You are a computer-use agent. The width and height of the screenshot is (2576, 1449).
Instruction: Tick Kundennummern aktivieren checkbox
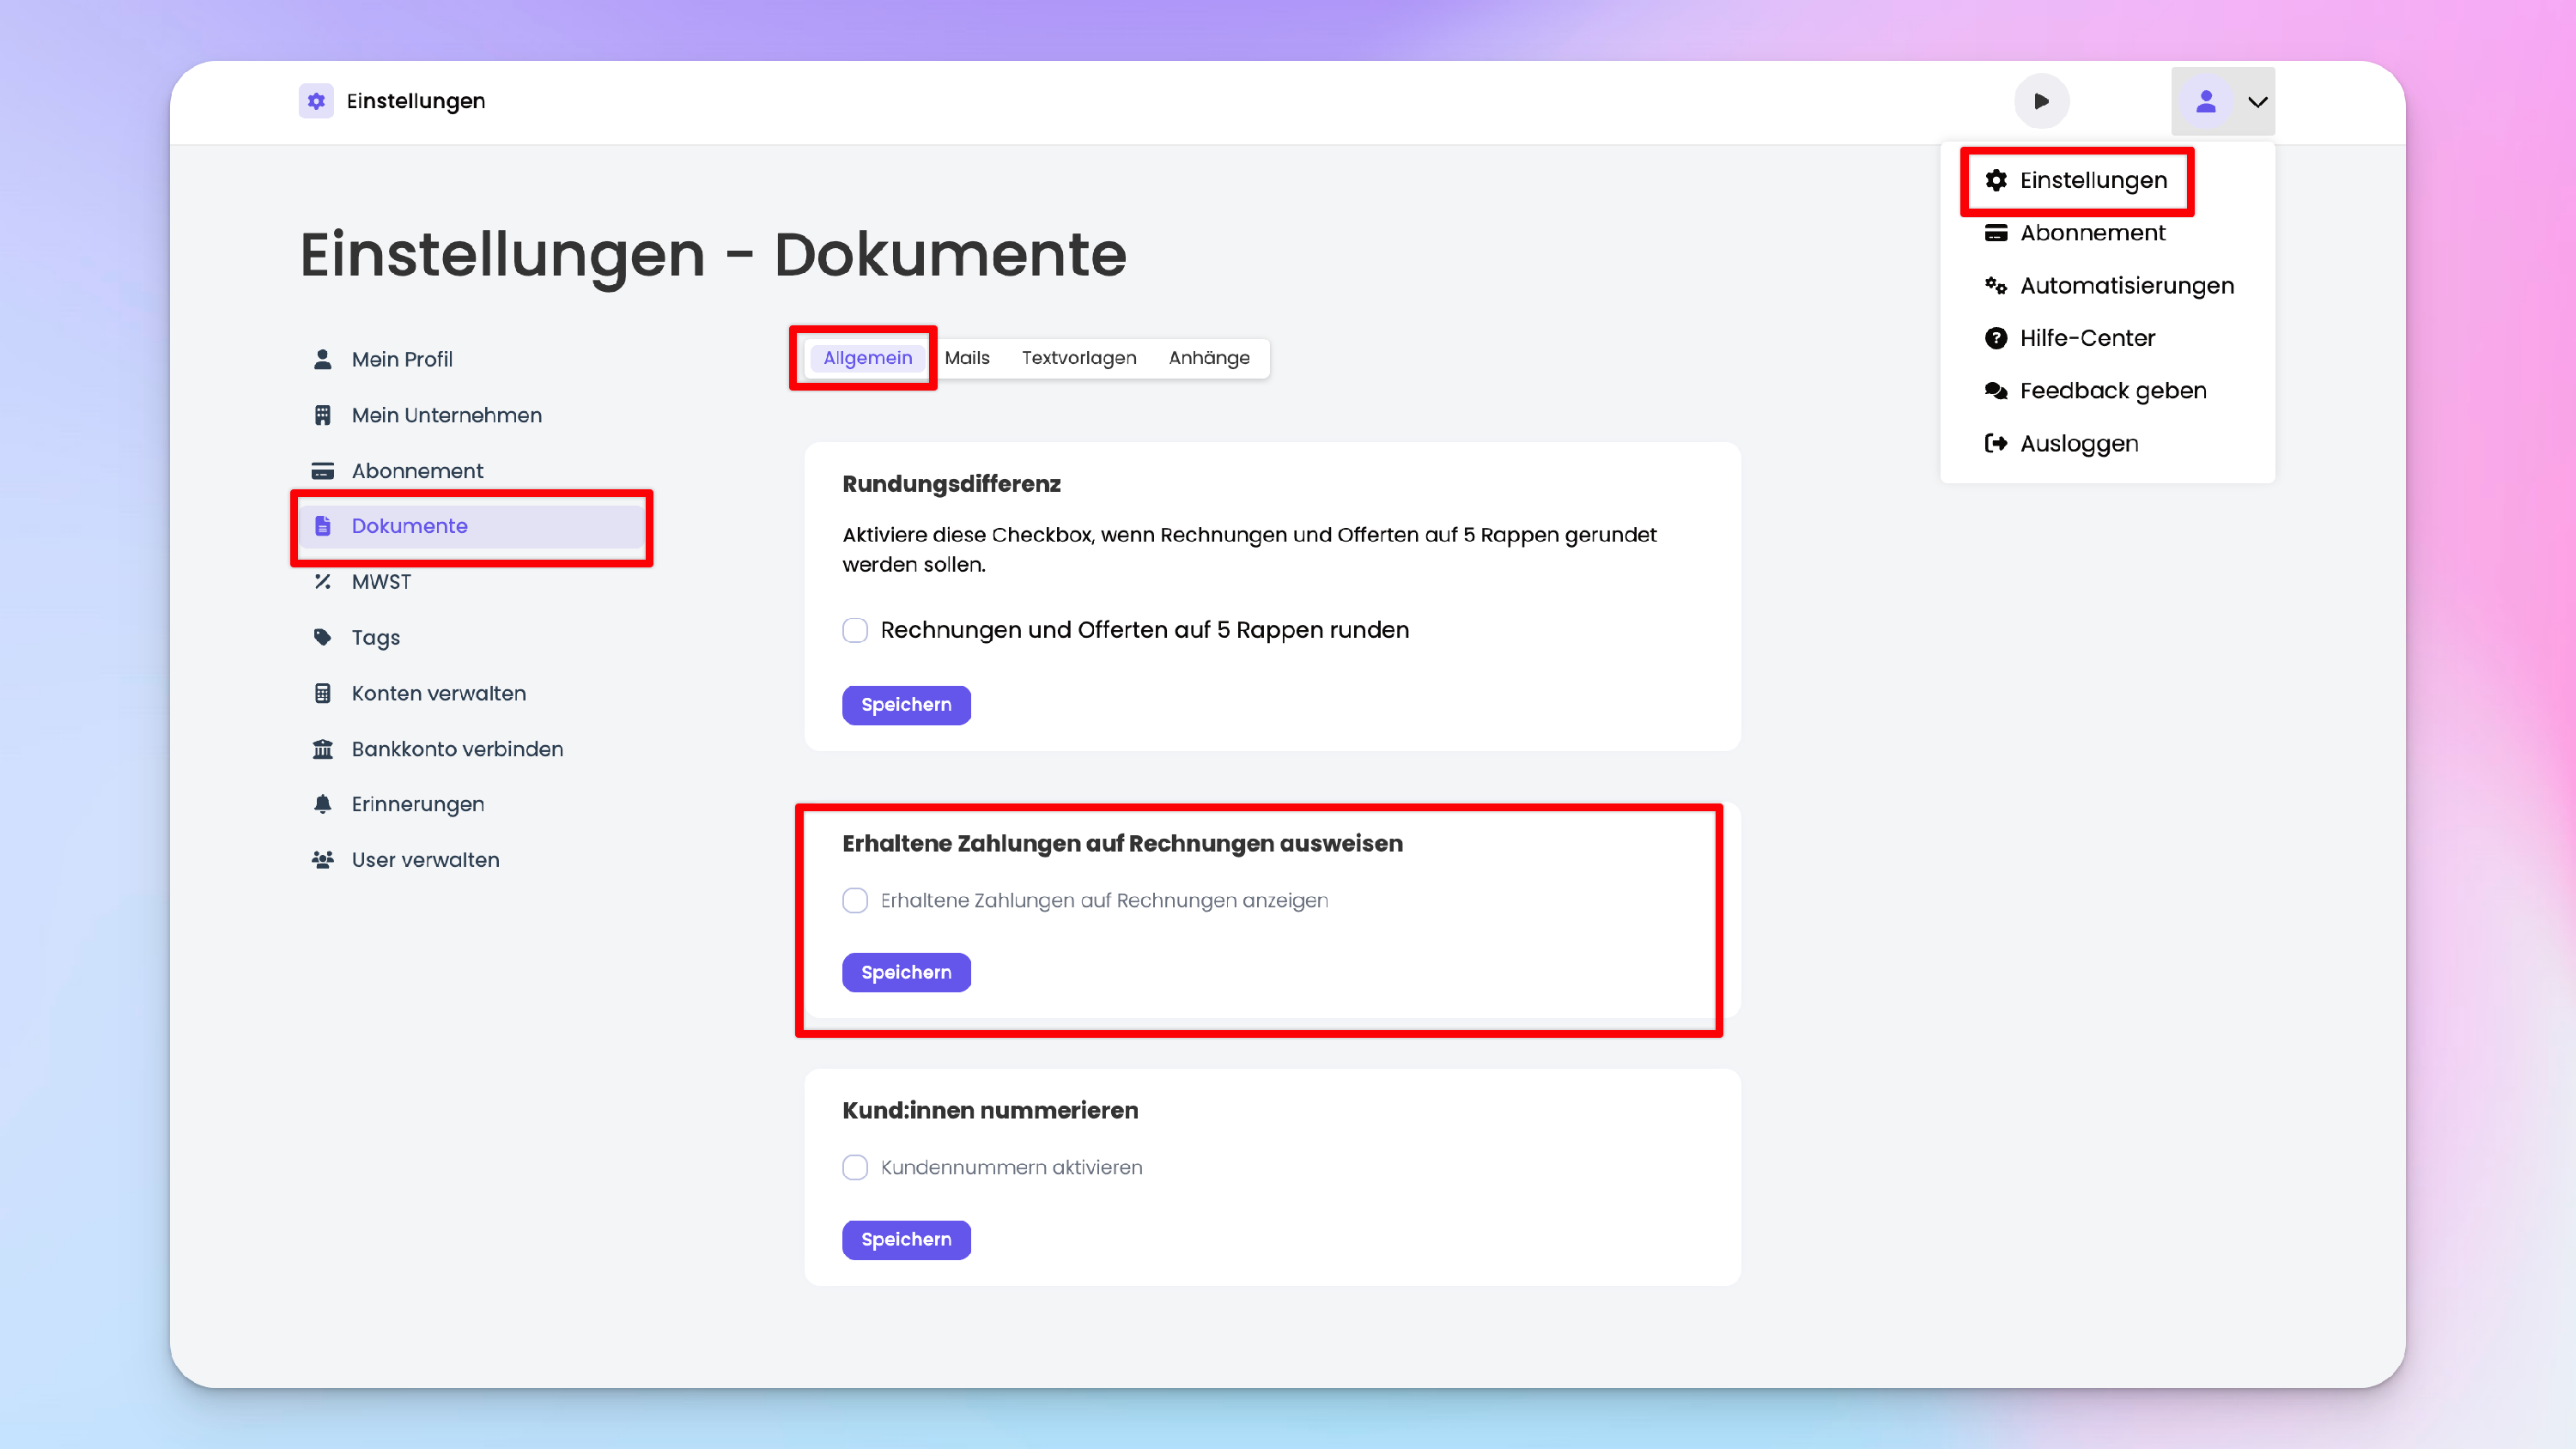pyautogui.click(x=855, y=1167)
